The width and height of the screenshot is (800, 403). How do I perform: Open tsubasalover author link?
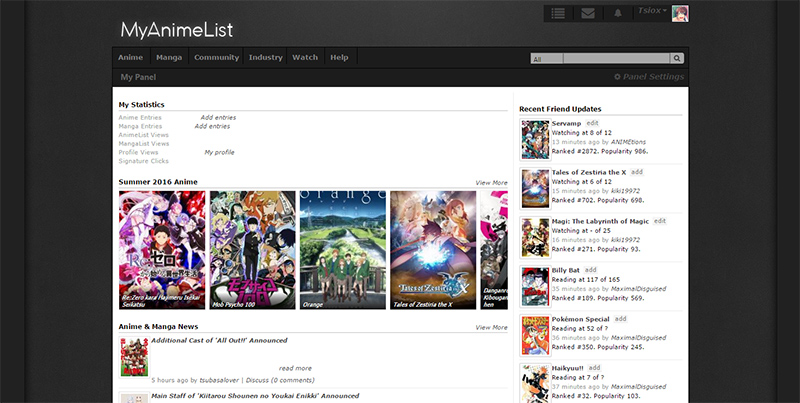219,381
